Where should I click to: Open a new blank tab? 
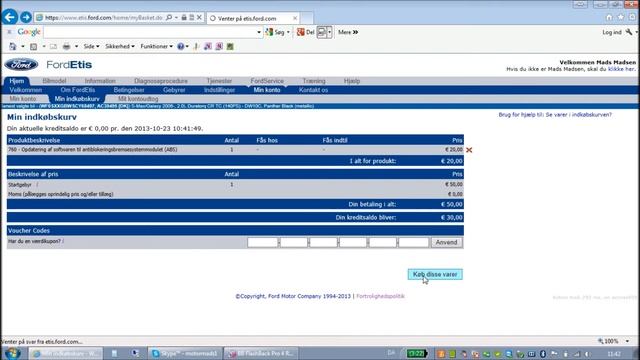tap(307, 18)
